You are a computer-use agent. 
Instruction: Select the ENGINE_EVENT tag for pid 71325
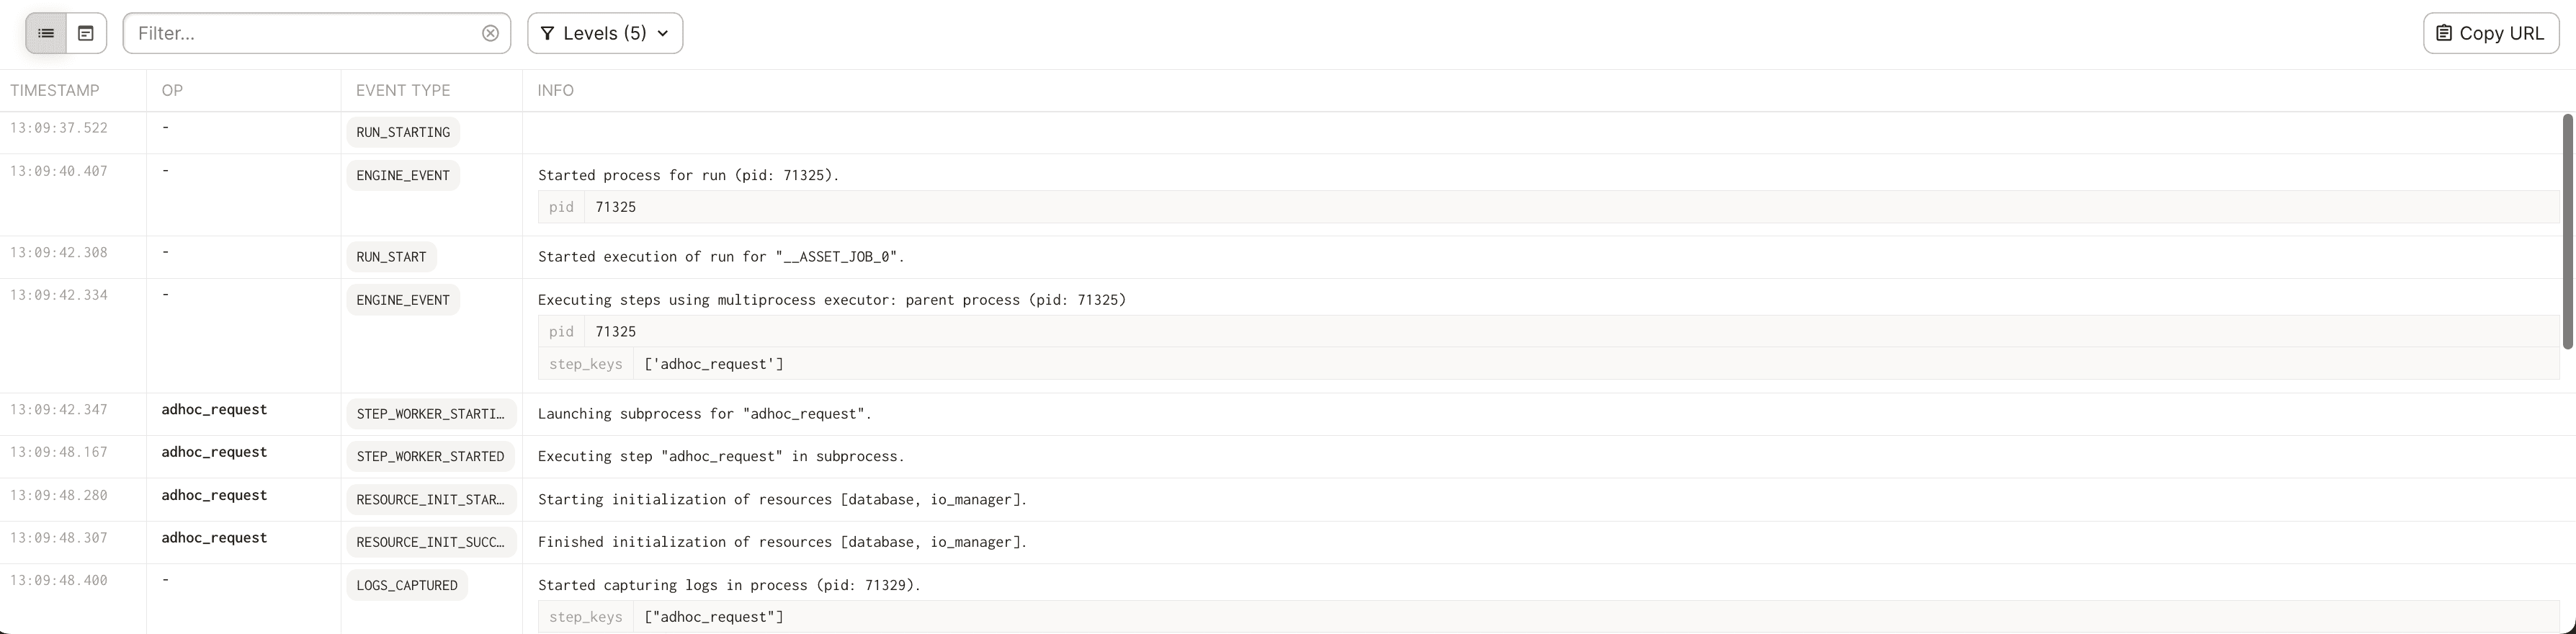(x=402, y=175)
